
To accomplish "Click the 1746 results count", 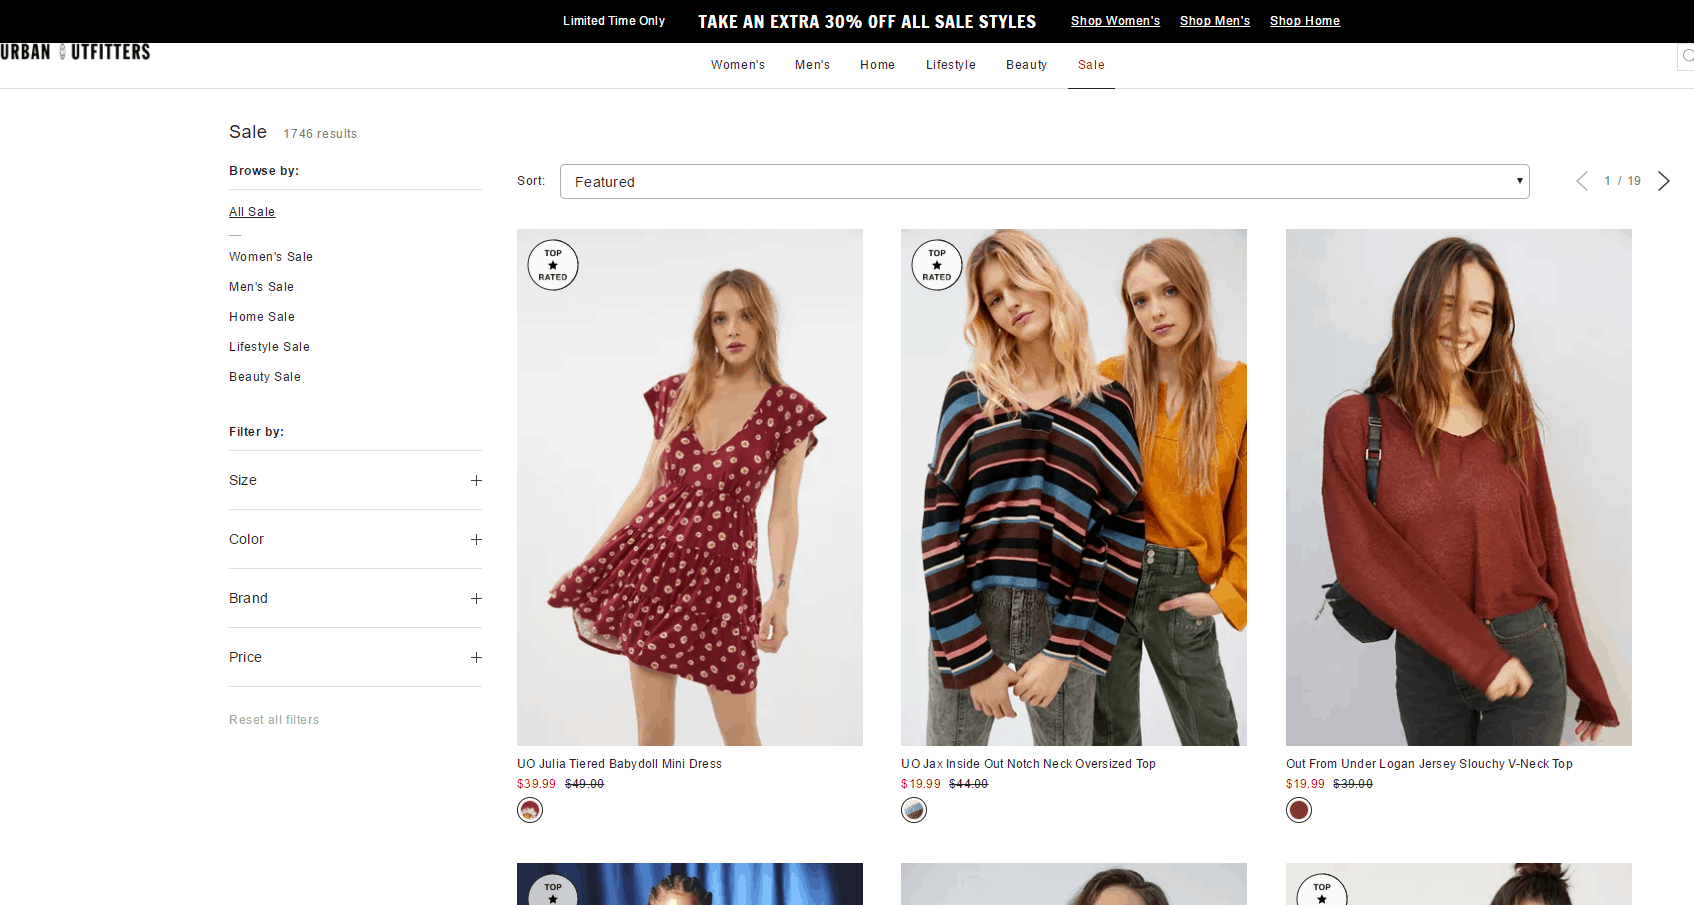I will (x=320, y=134).
